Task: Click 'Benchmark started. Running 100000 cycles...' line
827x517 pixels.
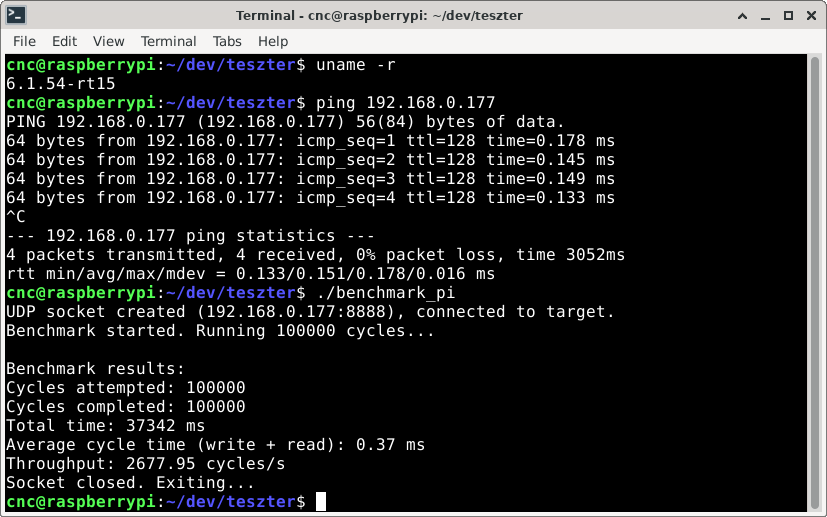Action: [x=220, y=330]
